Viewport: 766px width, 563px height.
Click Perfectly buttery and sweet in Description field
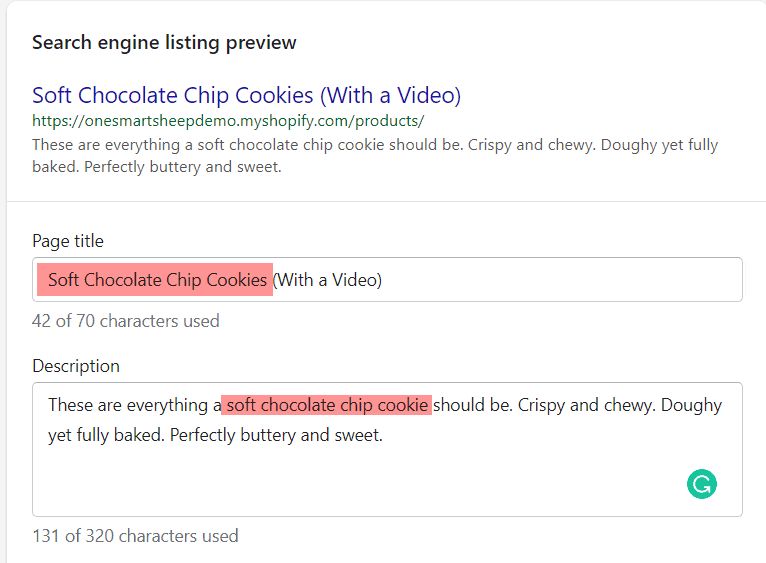pos(276,435)
